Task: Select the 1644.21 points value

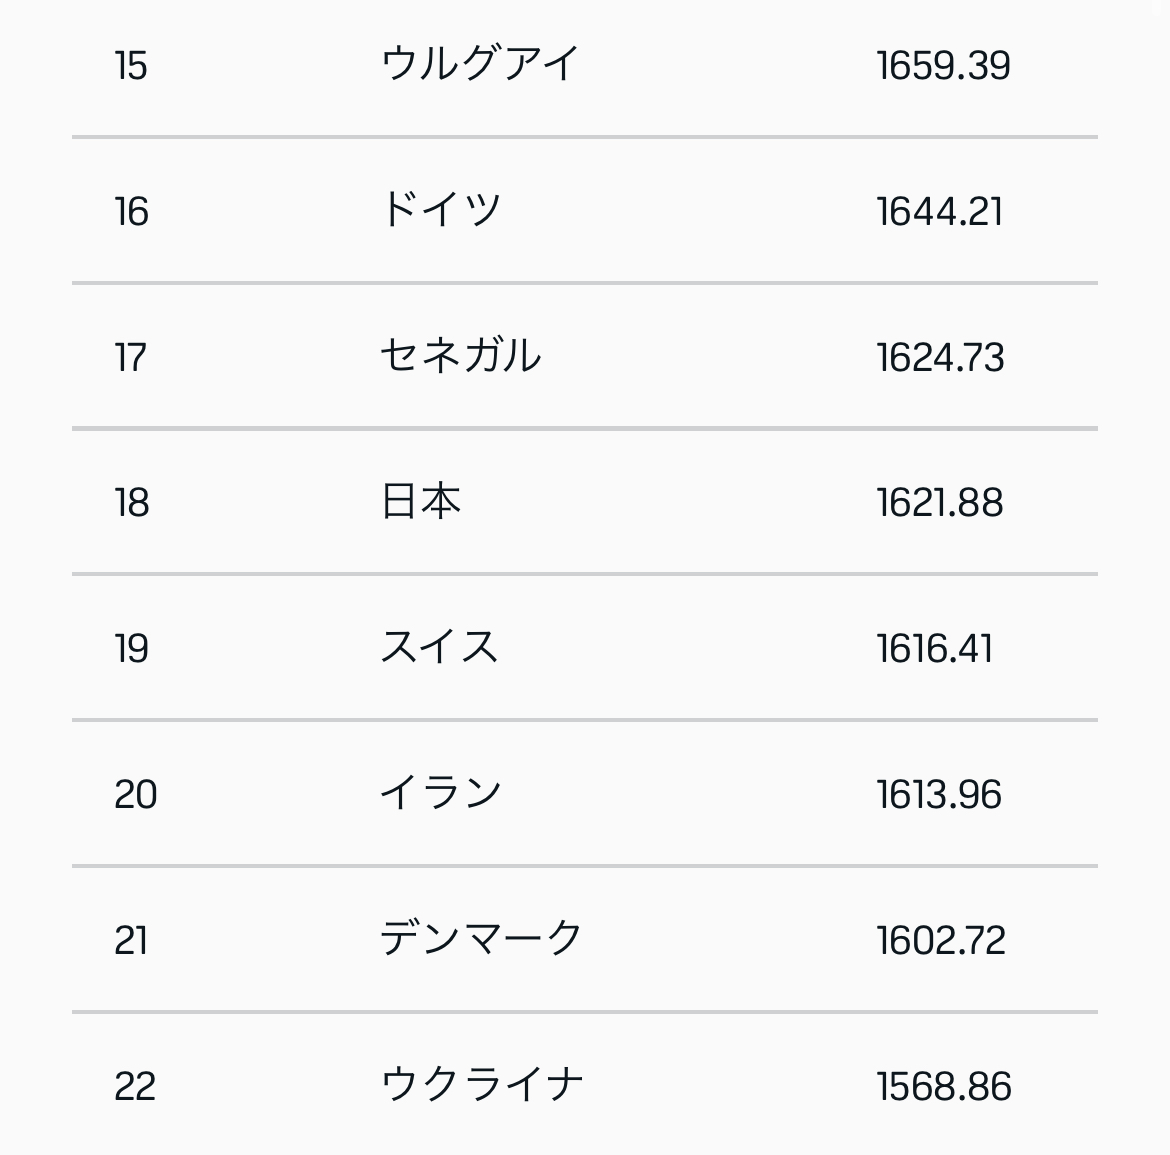Action: click(939, 211)
